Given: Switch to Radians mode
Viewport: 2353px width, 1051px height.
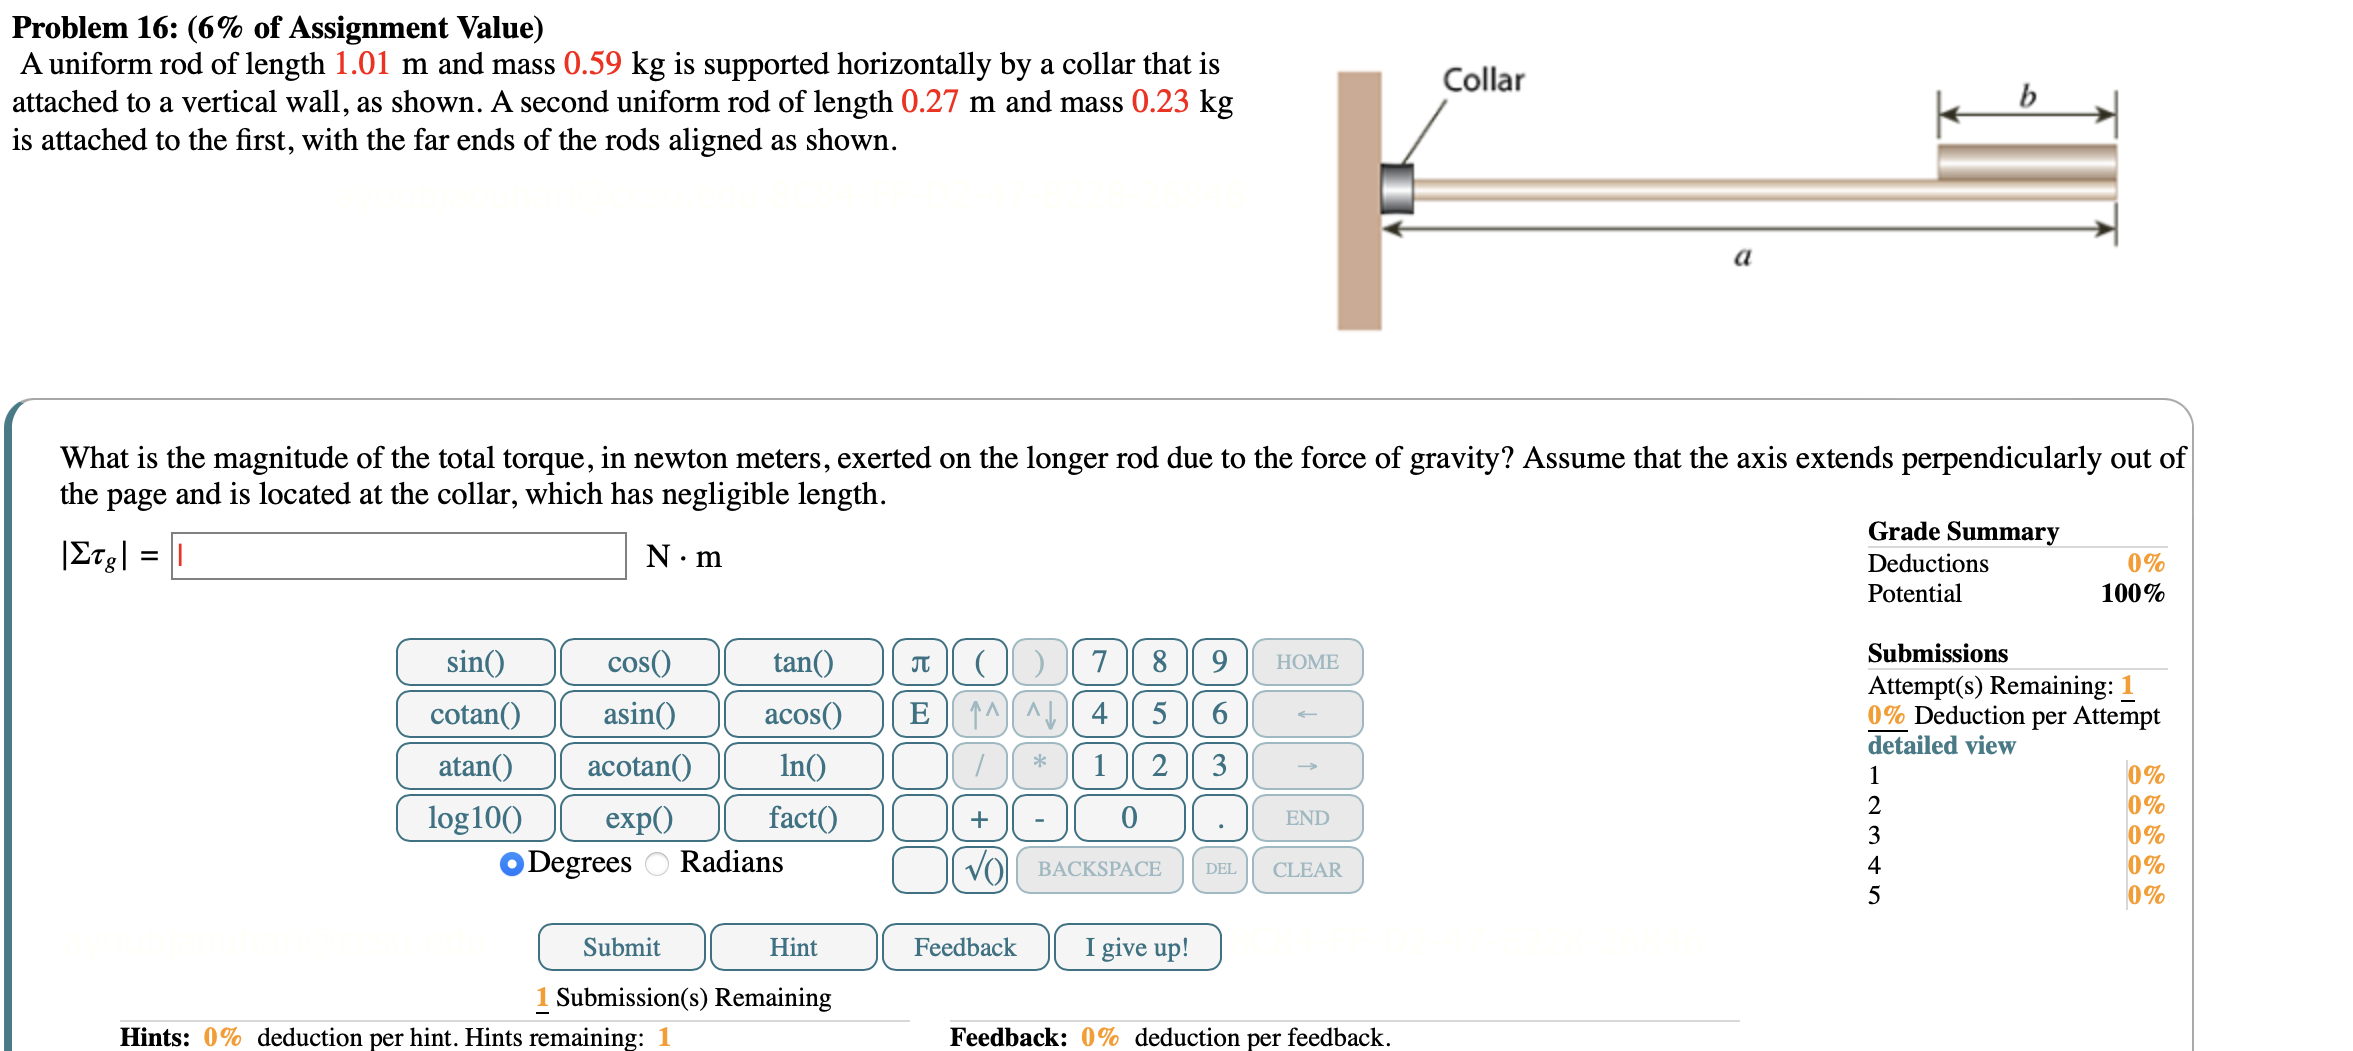Looking at the screenshot, I should pos(657,863).
